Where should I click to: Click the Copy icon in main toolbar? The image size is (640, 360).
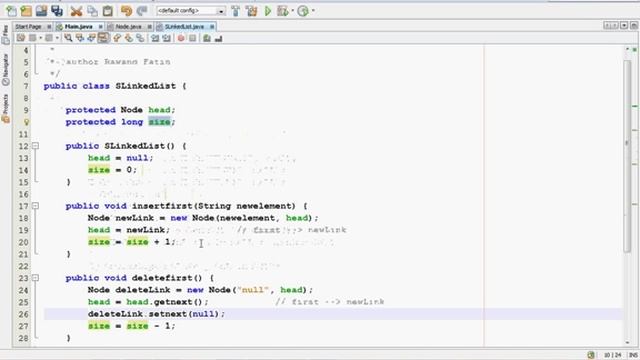92,11
